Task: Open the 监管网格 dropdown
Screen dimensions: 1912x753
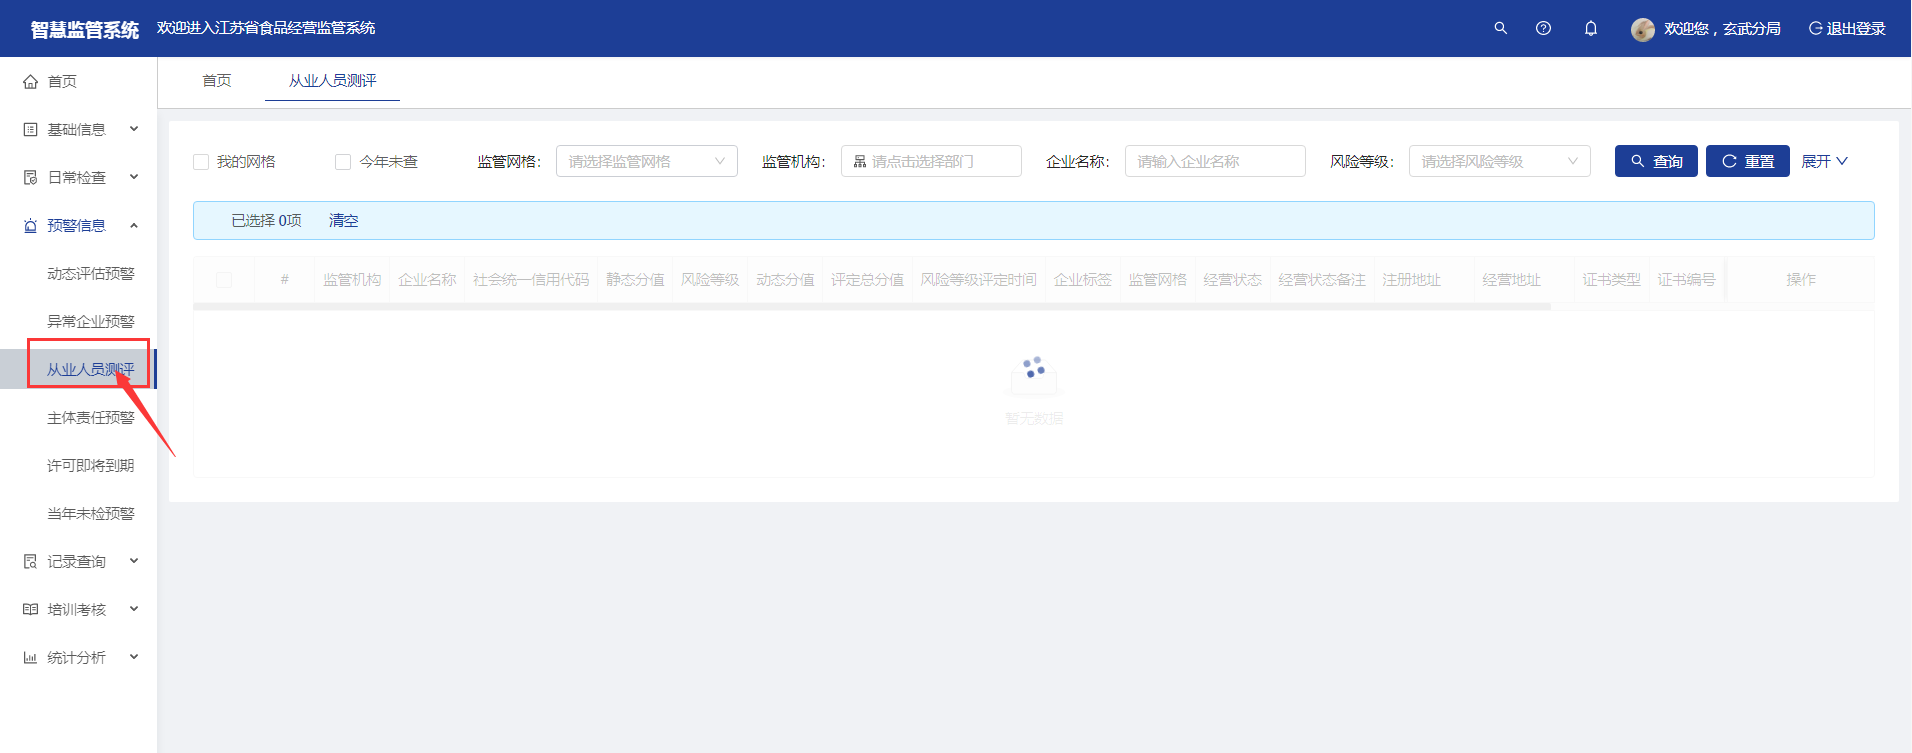Action: pyautogui.click(x=646, y=161)
